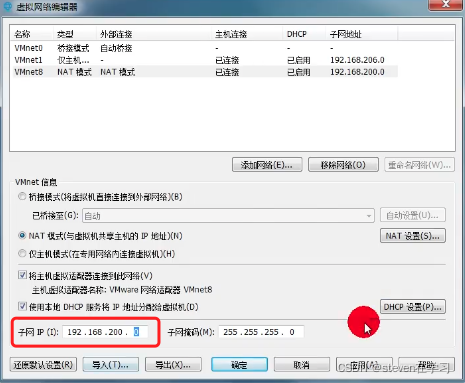The image size is (465, 383).
Task: Select bridged mode radio button (桥接模式)
Action: pyautogui.click(x=22, y=197)
